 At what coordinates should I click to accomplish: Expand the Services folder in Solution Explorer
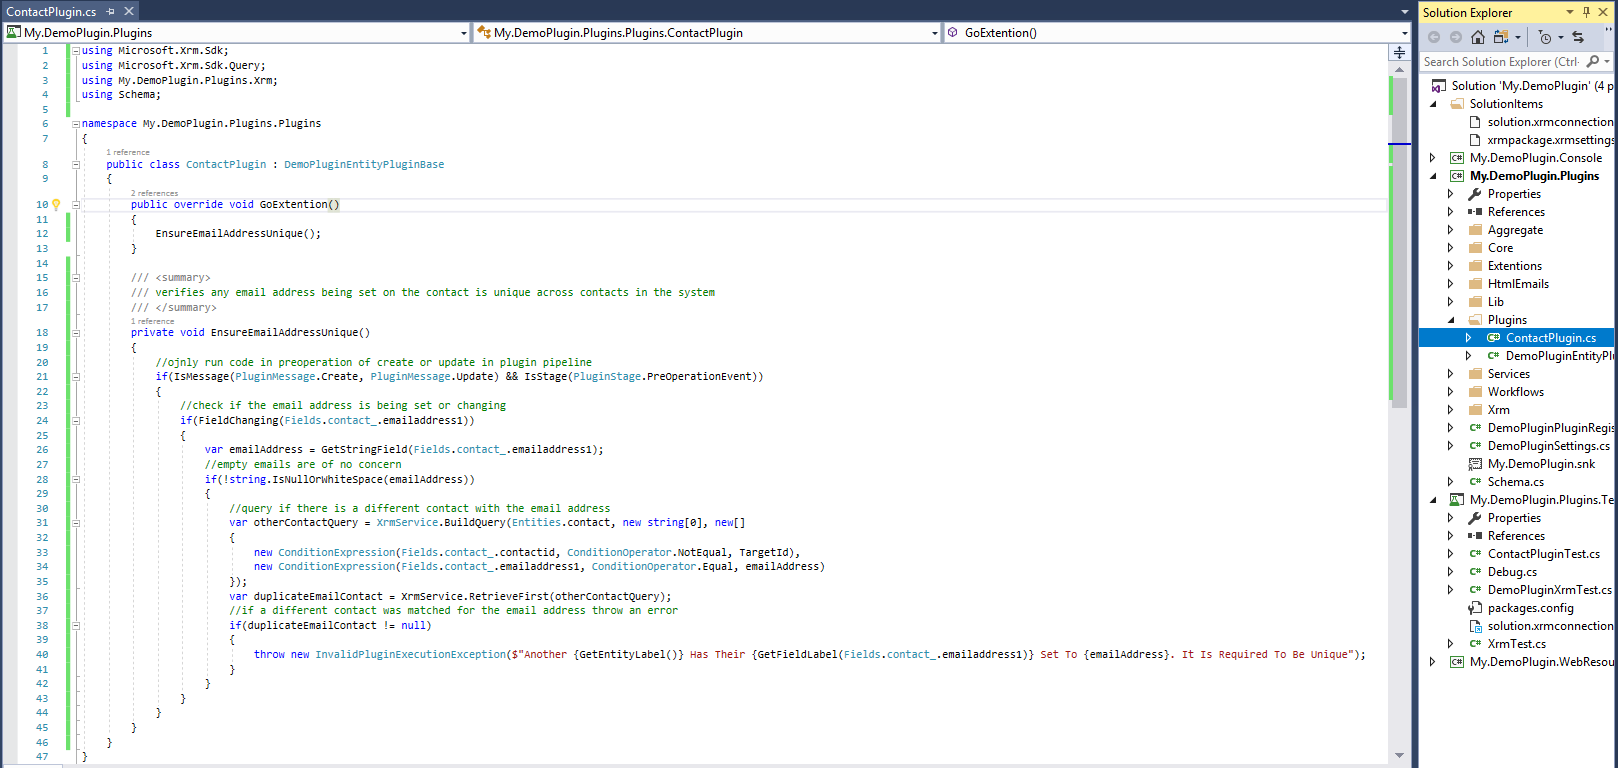pyautogui.click(x=1451, y=374)
